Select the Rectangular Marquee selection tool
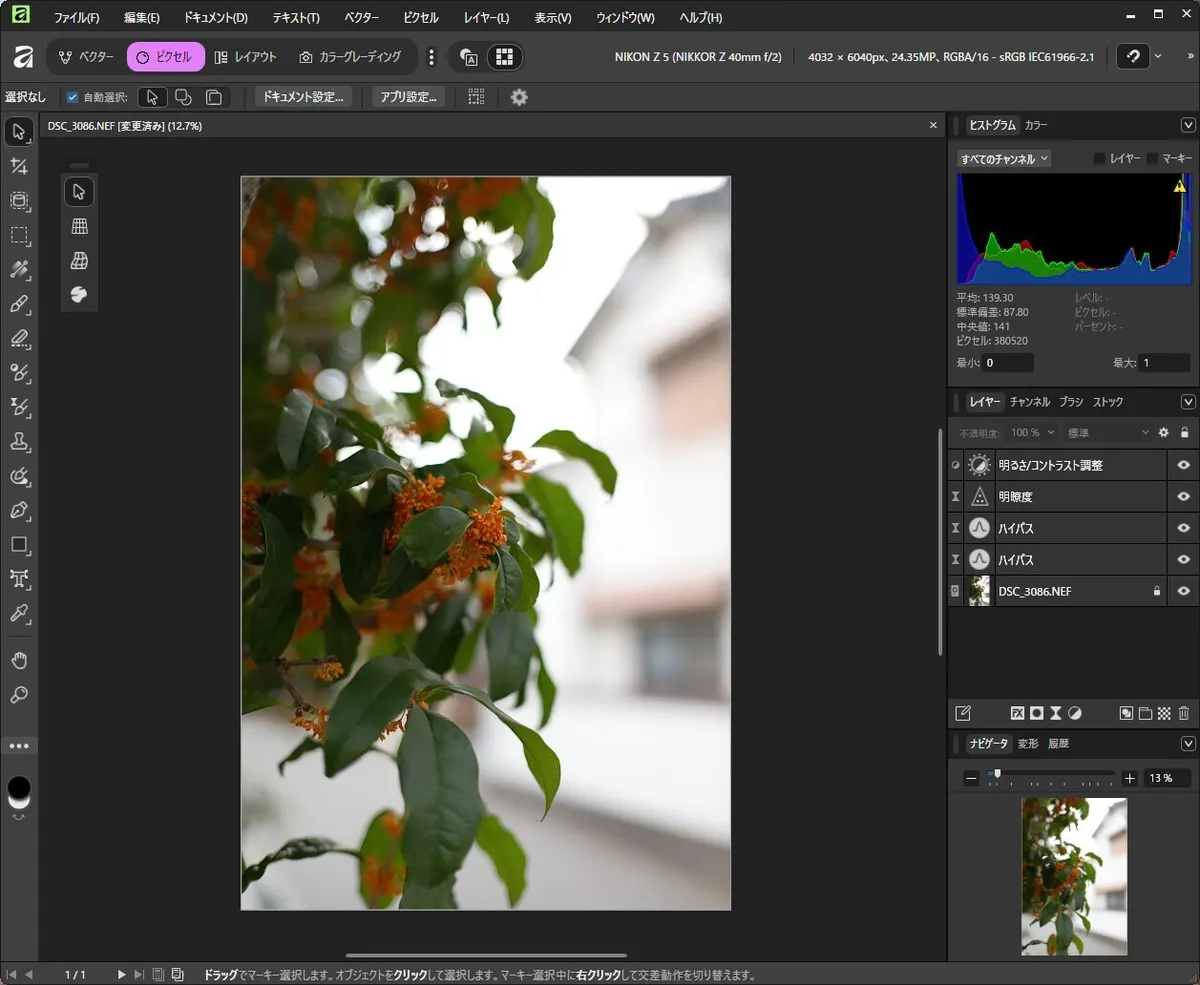Screen dimensions: 1200x985 coord(19,236)
